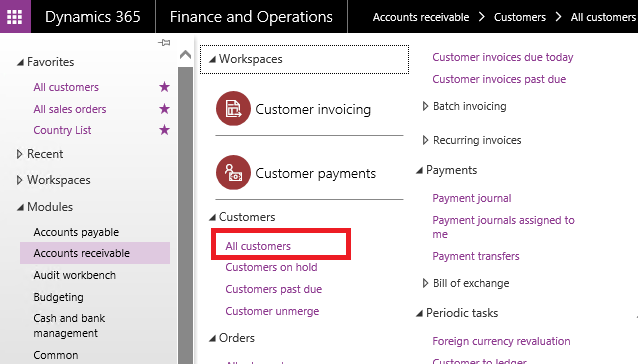Open Payment journal link
Screen dimensions: 638x364
(x=472, y=198)
